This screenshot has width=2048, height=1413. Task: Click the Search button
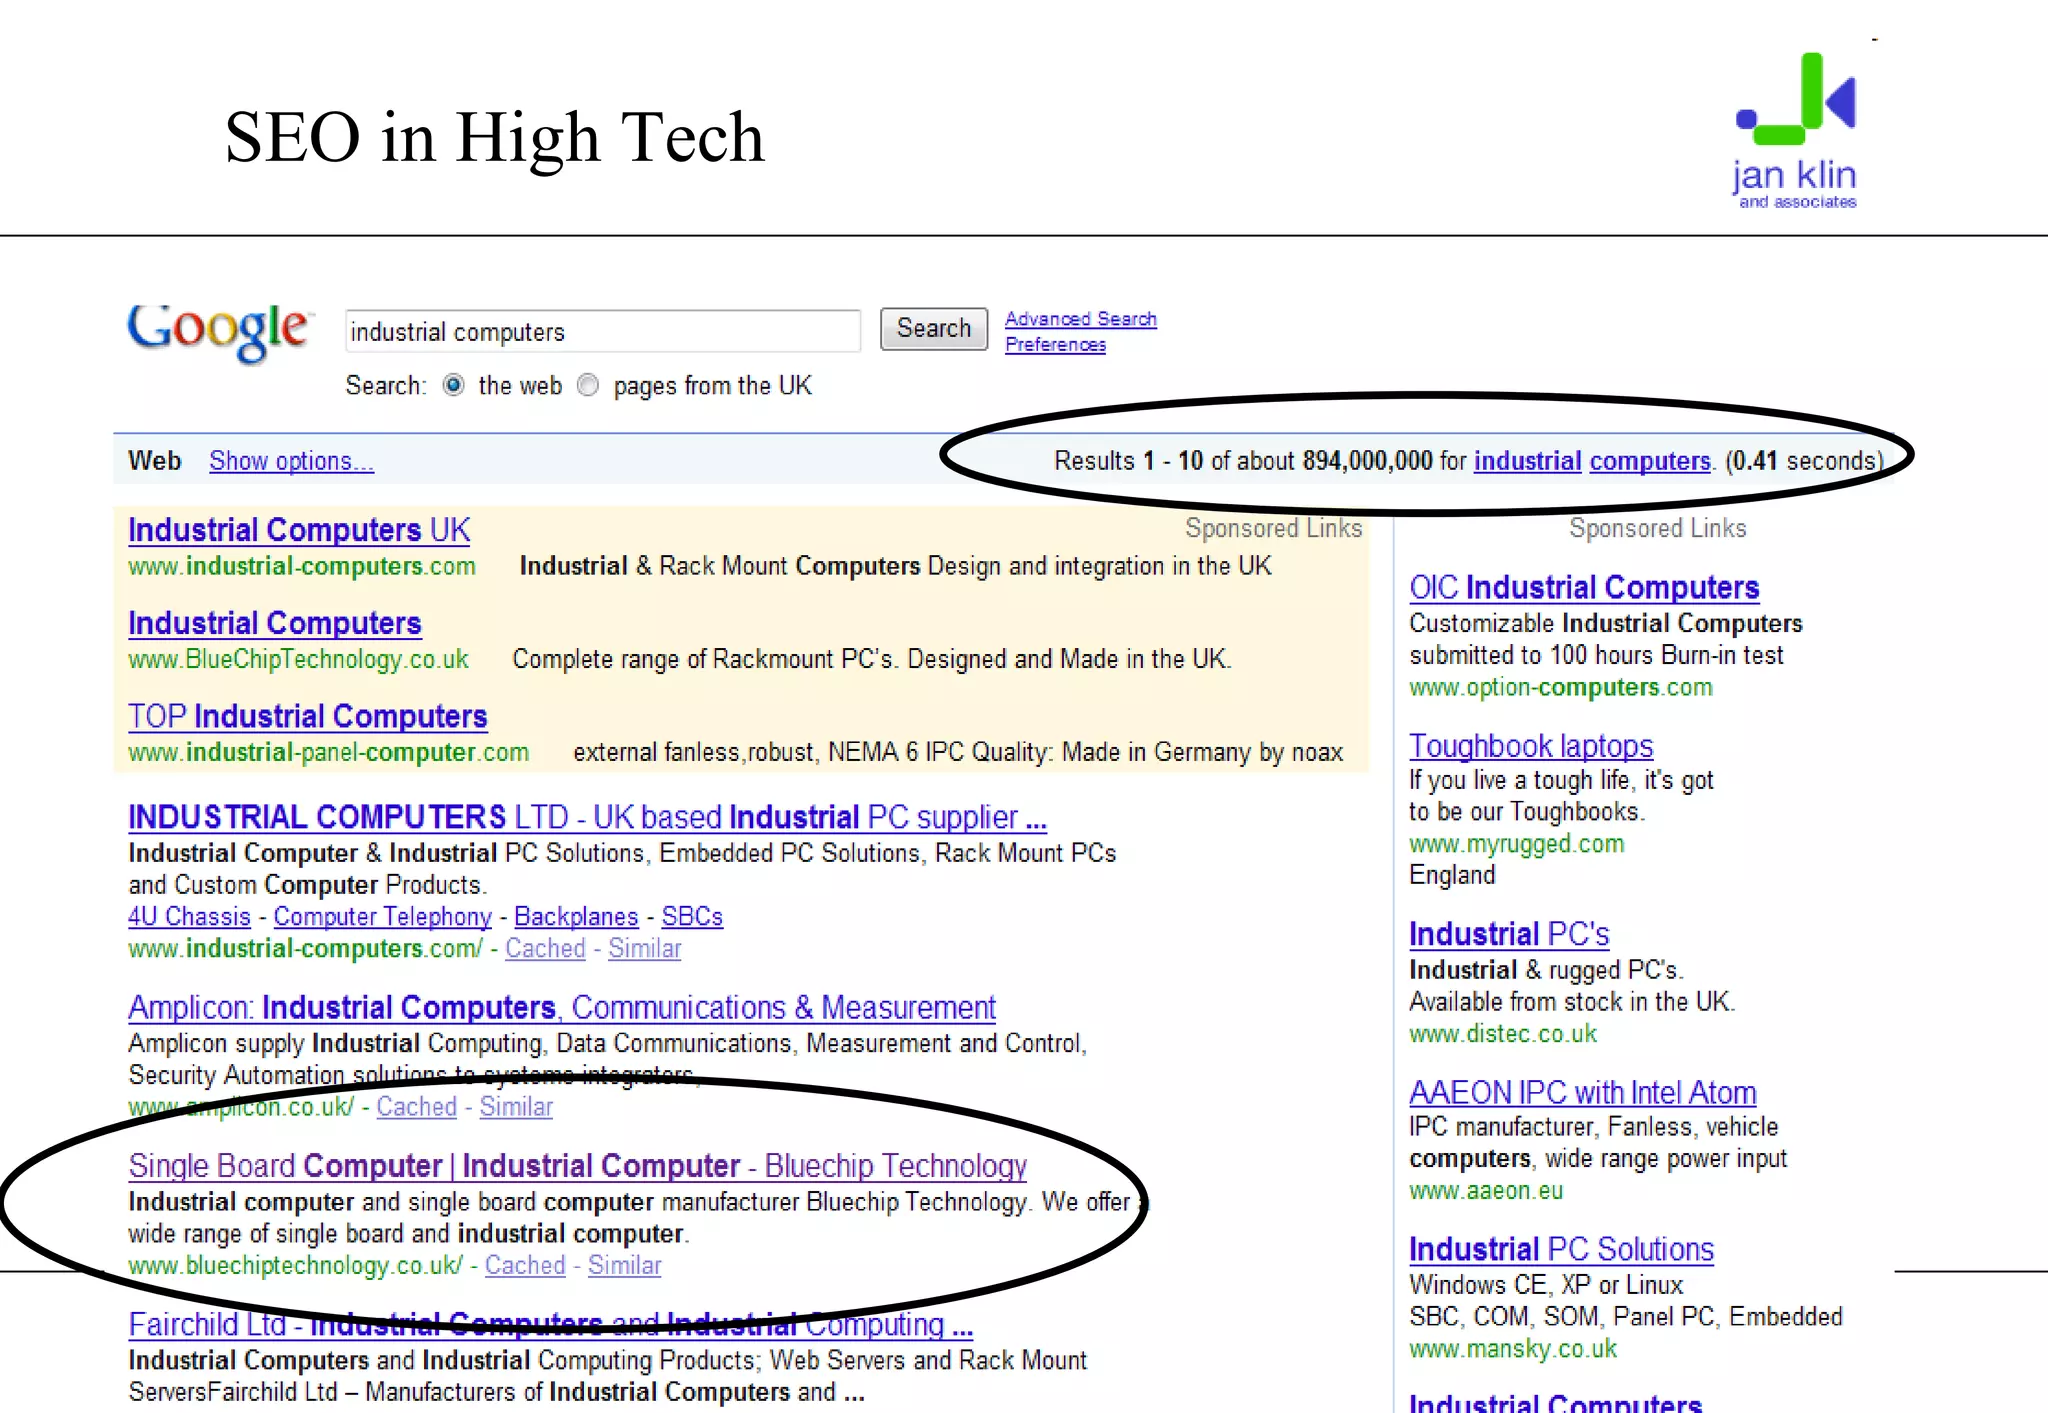tap(933, 329)
